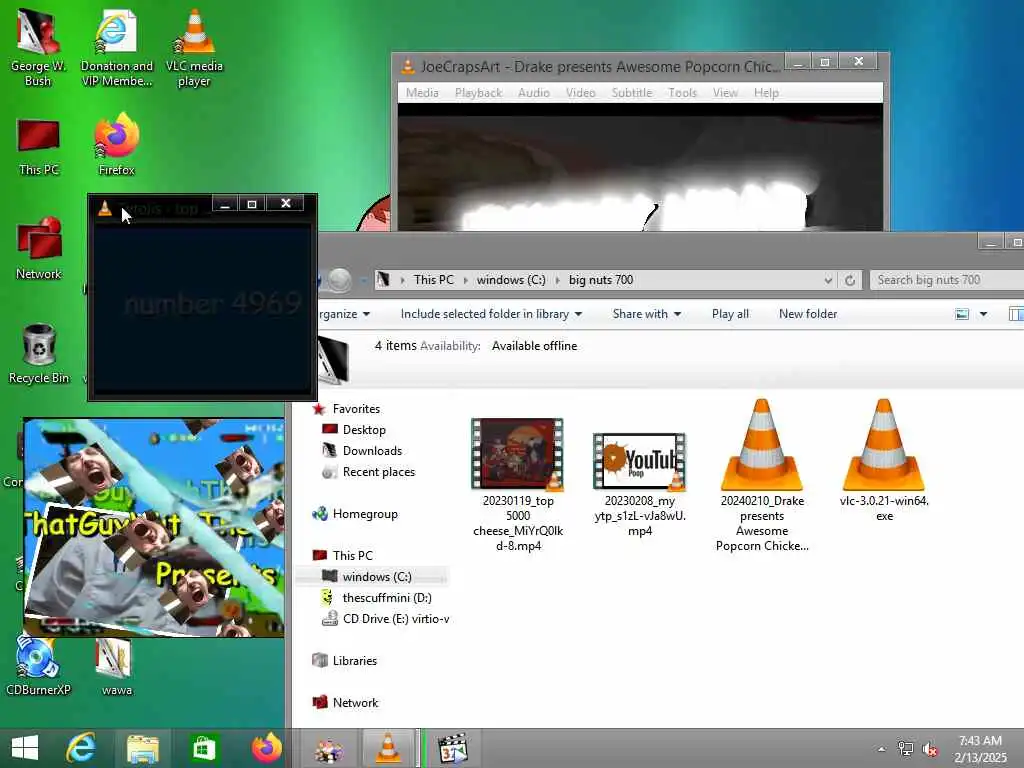
Task: Click the Windows Start button
Action: pos(25,748)
